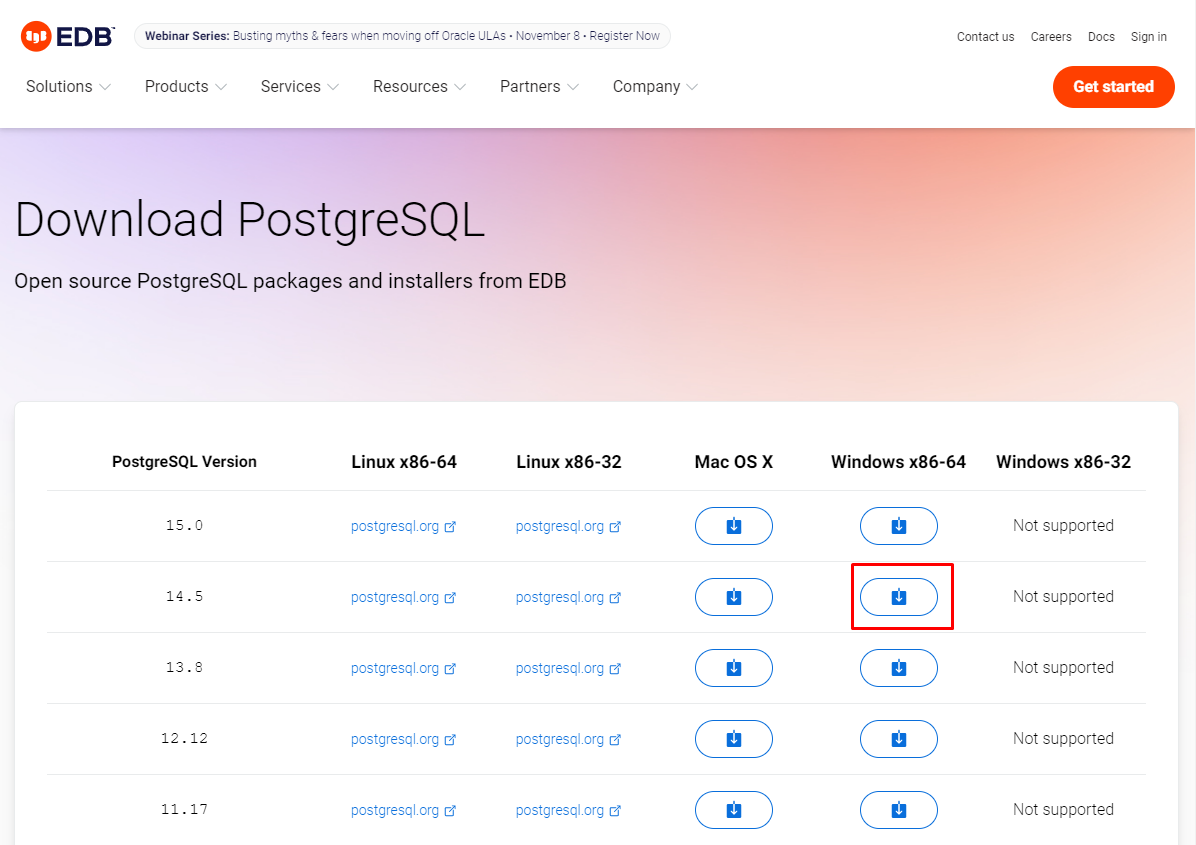The image size is (1196, 845).
Task: Click the '14.5' version cell
Action: 185,596
